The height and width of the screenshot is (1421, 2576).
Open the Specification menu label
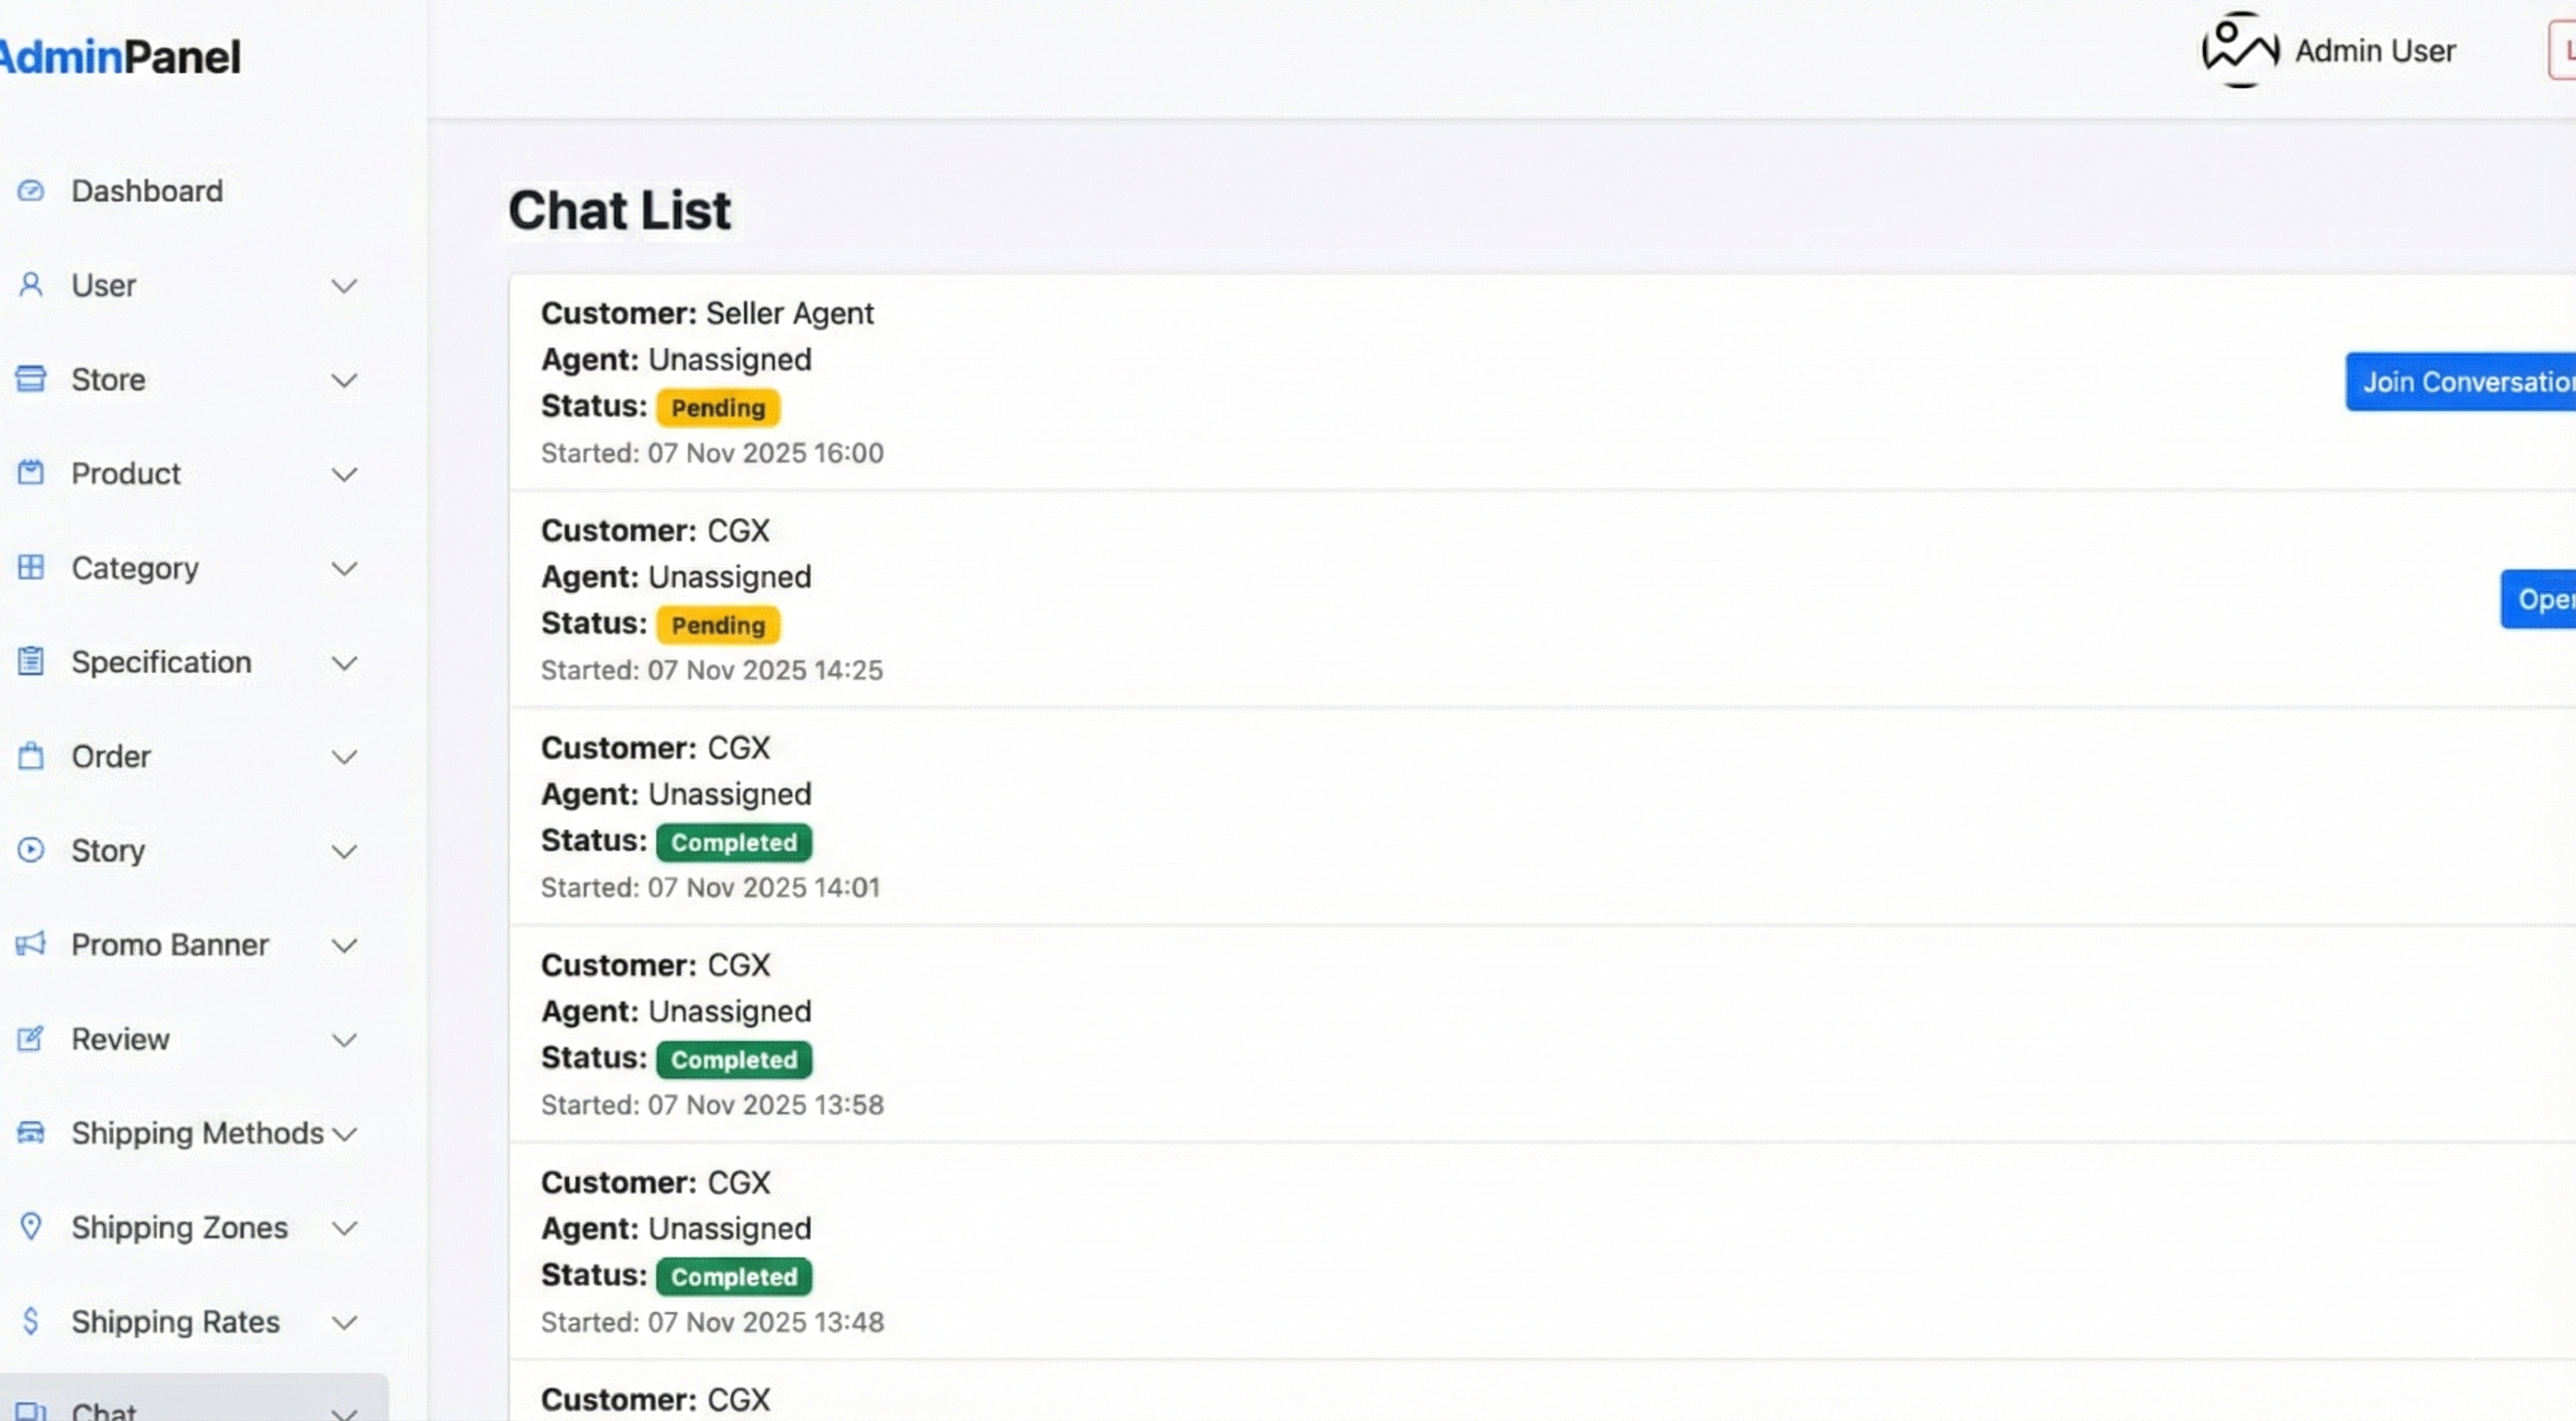161,661
